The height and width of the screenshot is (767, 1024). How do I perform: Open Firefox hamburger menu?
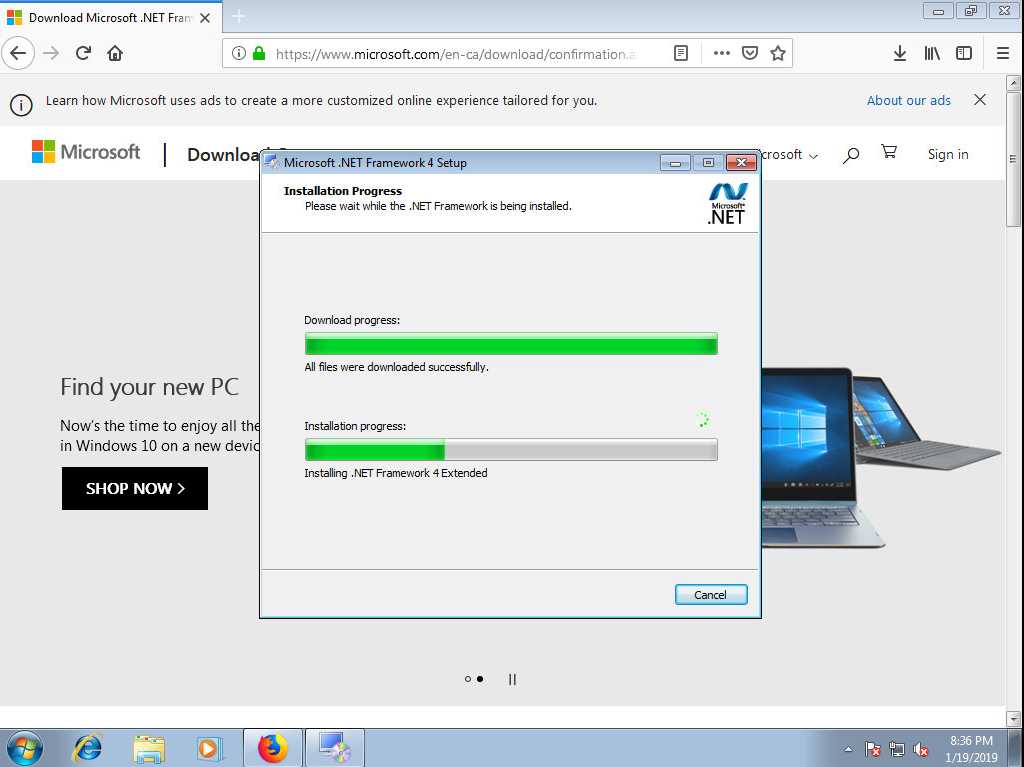[1003, 54]
